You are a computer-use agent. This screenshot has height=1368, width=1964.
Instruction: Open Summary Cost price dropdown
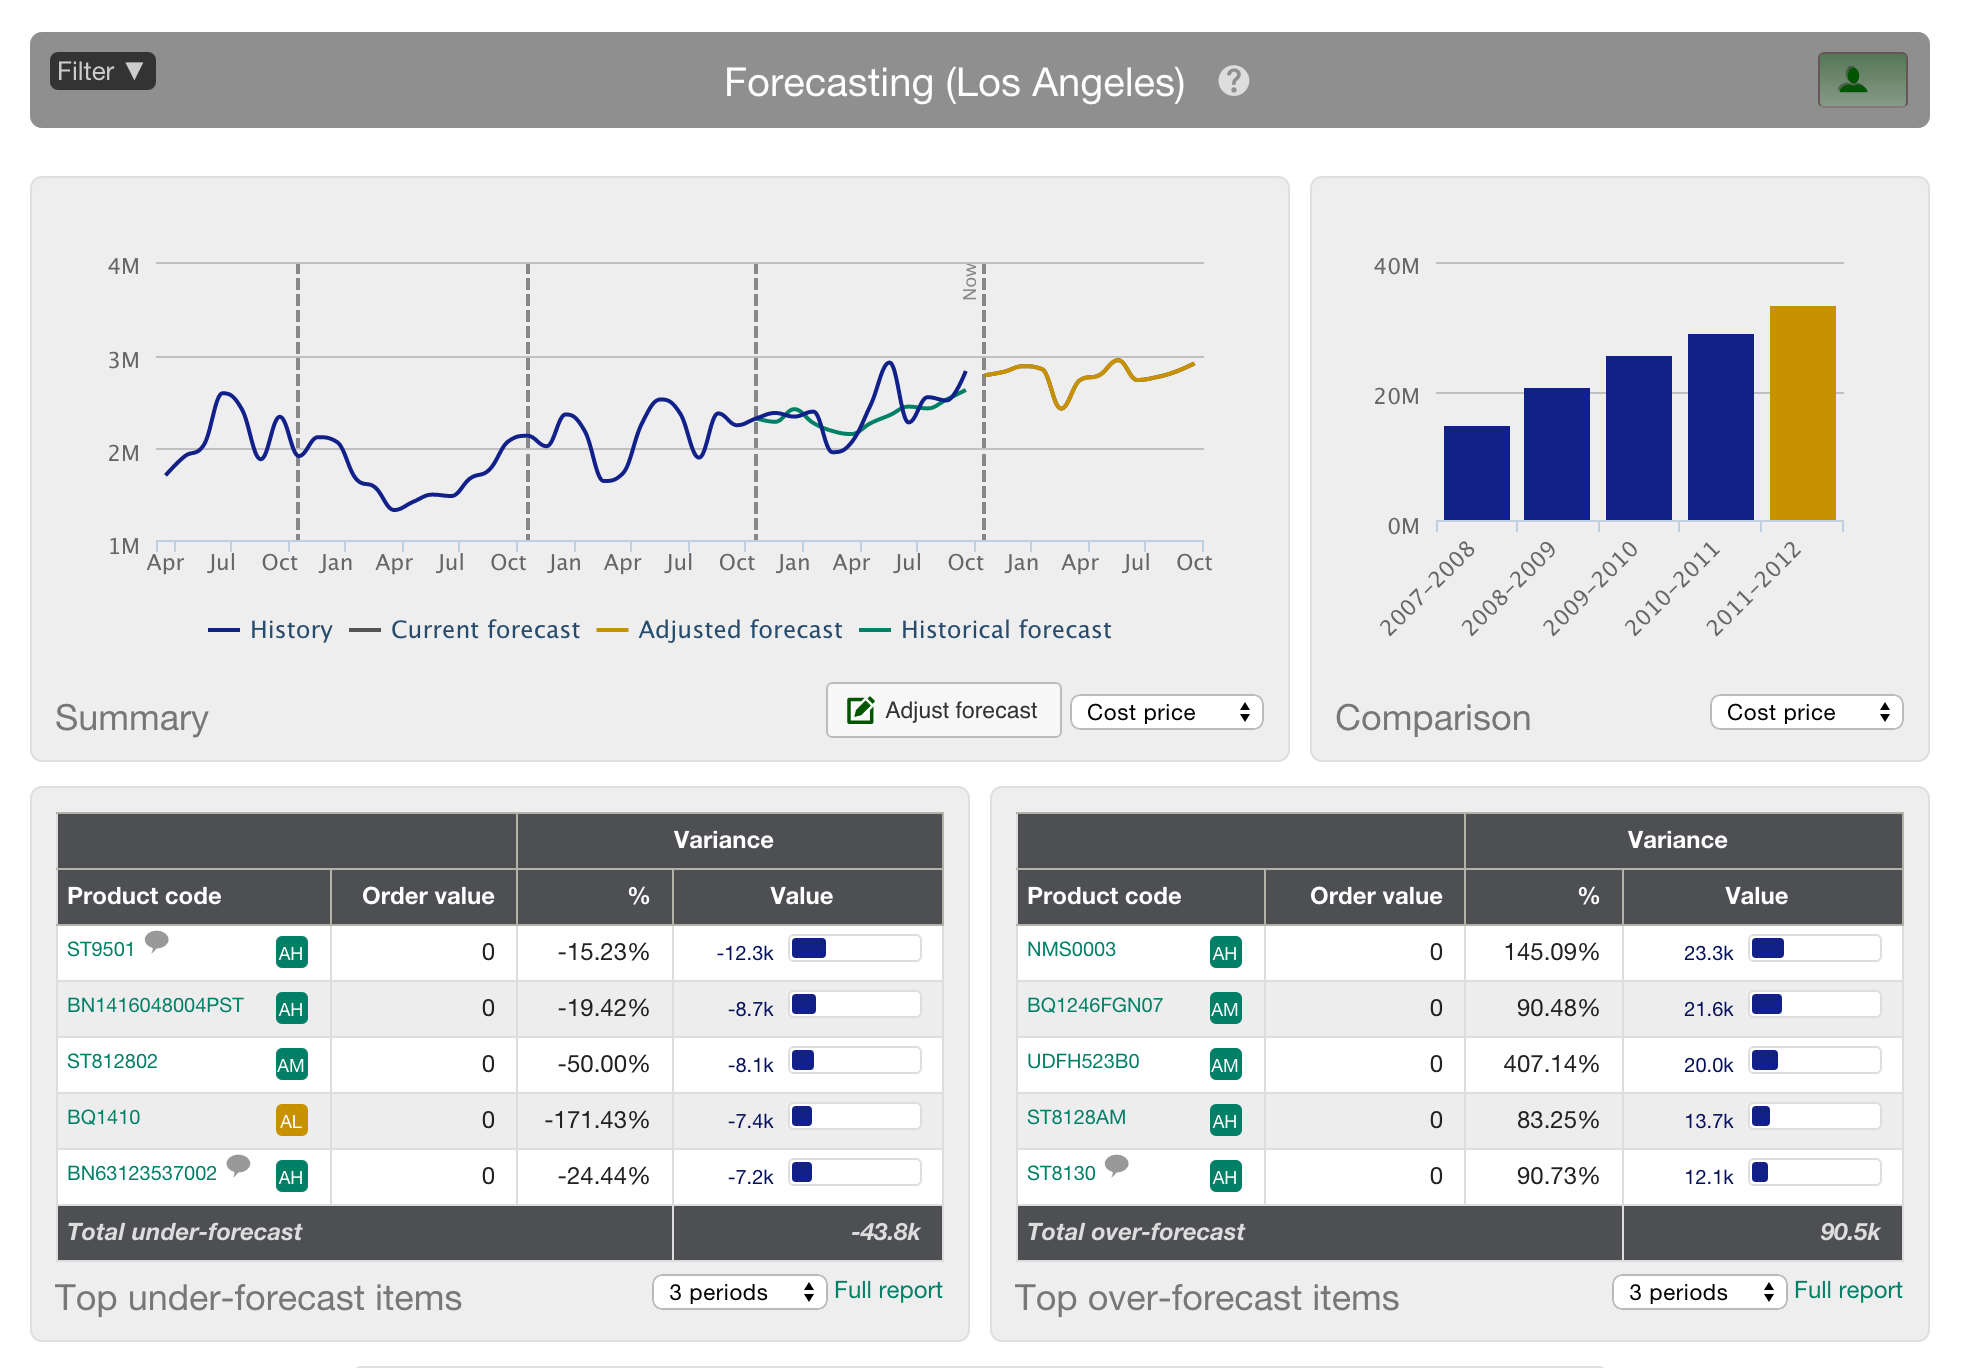[x=1166, y=712]
